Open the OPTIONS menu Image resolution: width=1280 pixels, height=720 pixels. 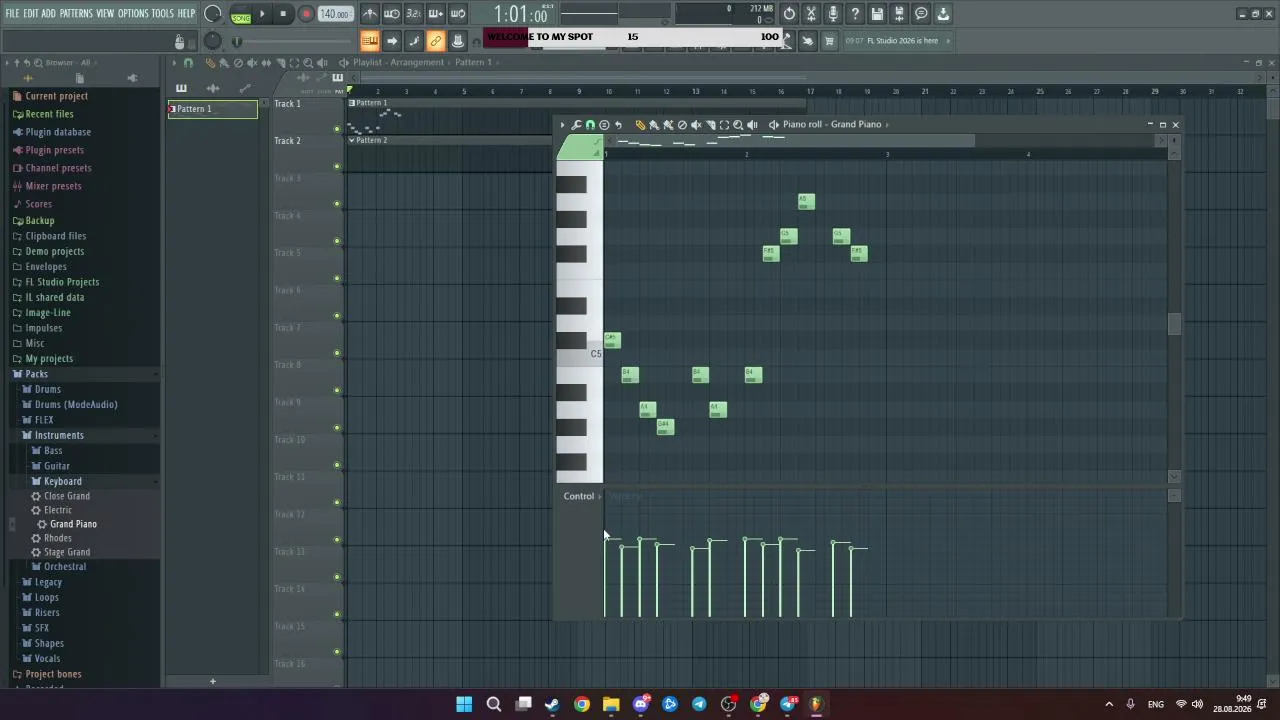[133, 13]
